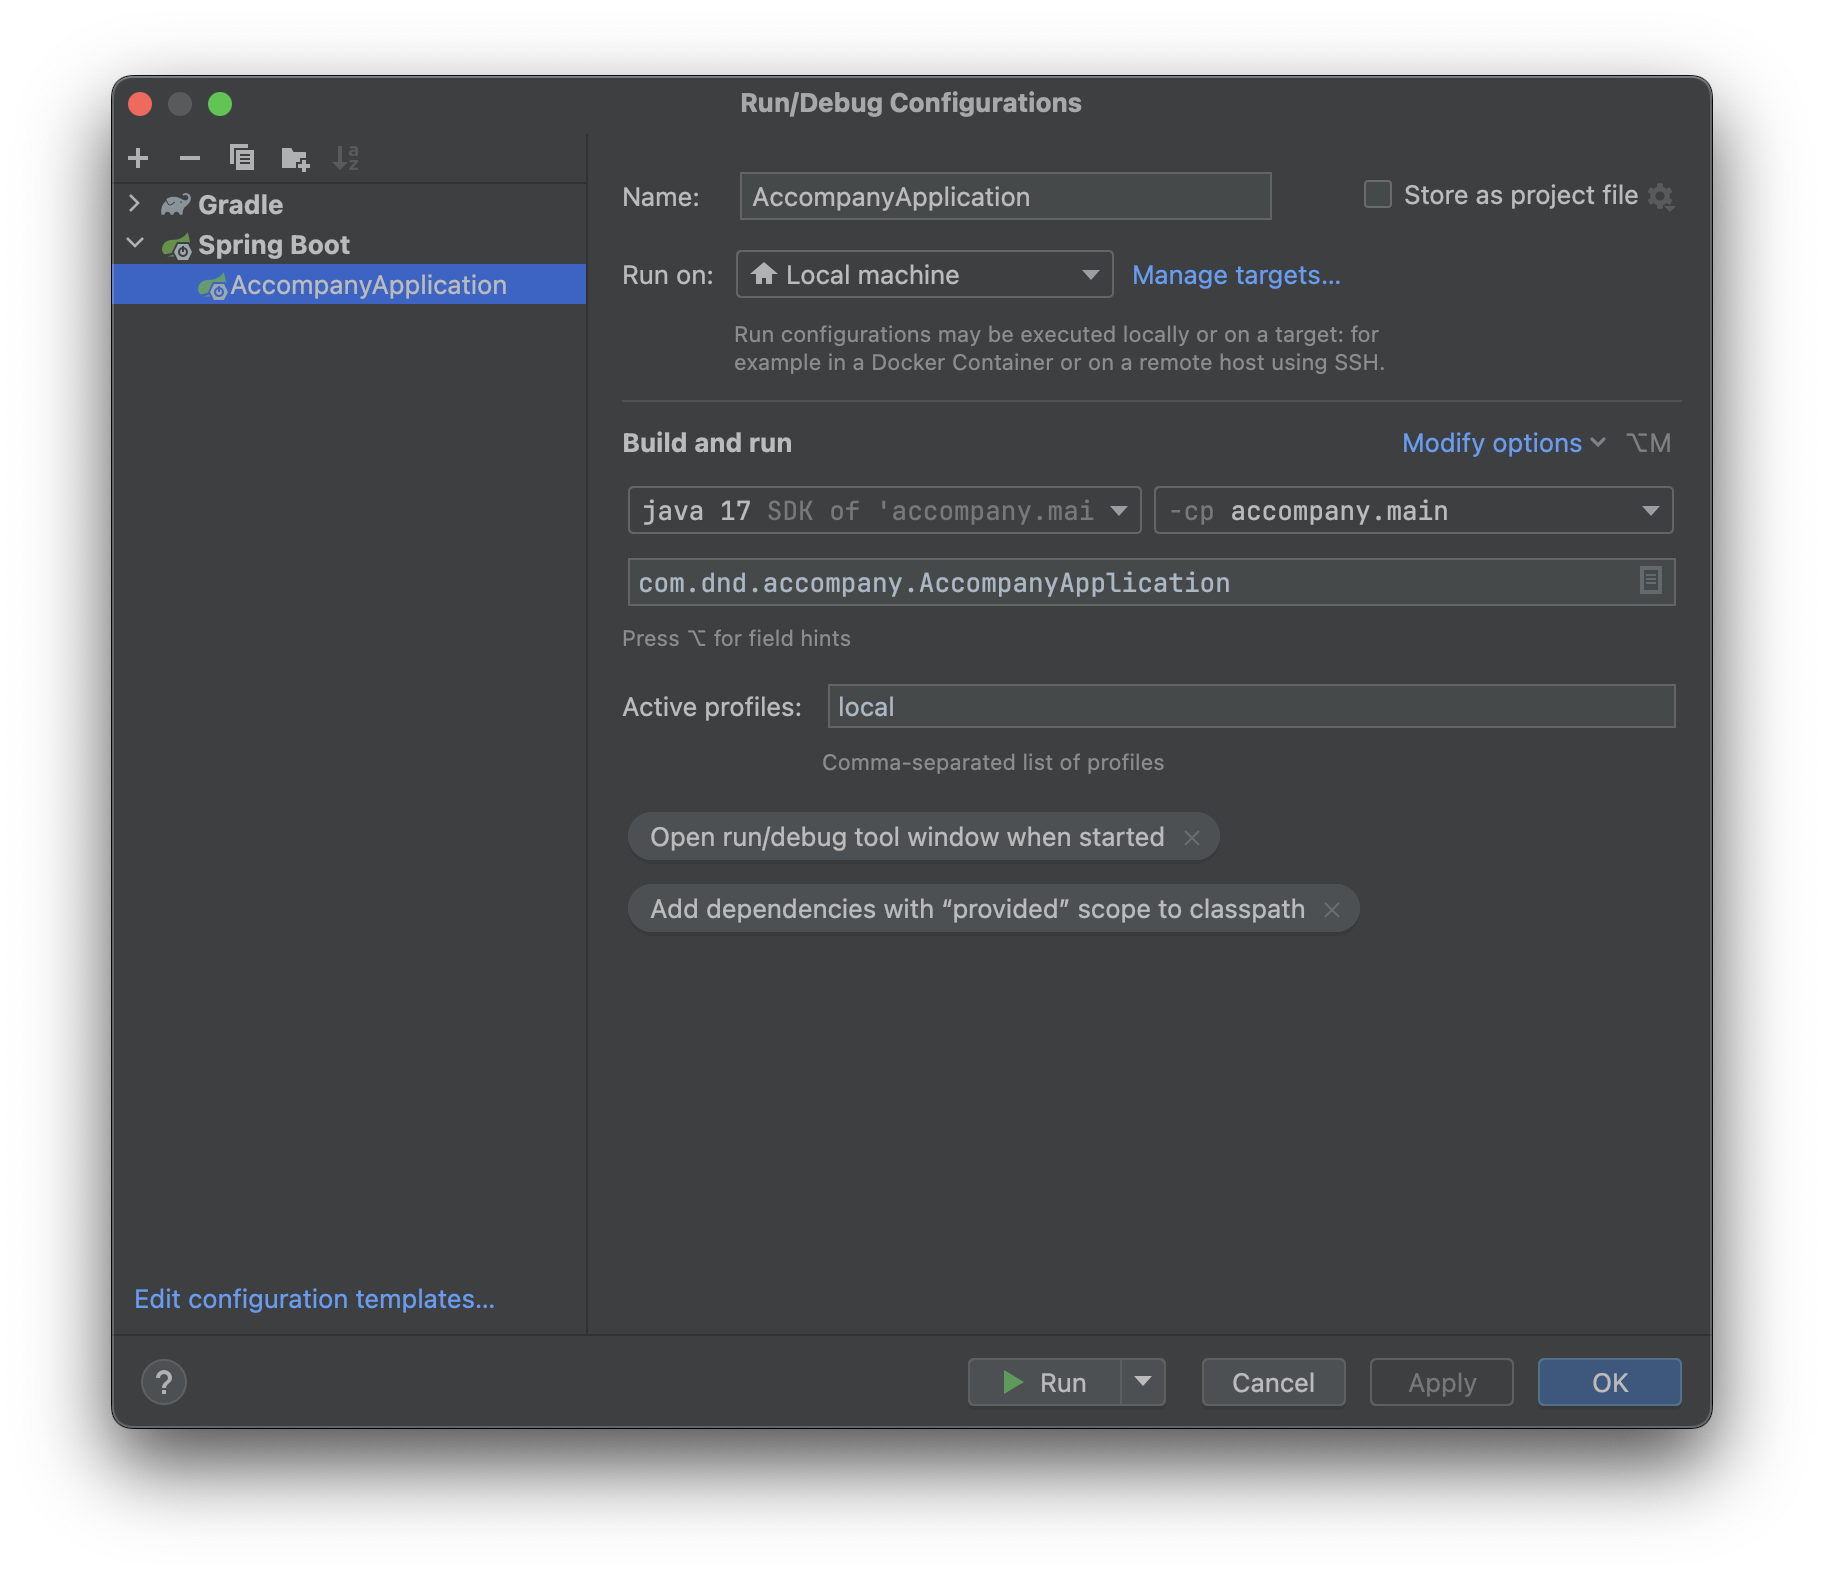Open project file settings gear icon
Image resolution: width=1824 pixels, height=1576 pixels.
pos(1661,196)
